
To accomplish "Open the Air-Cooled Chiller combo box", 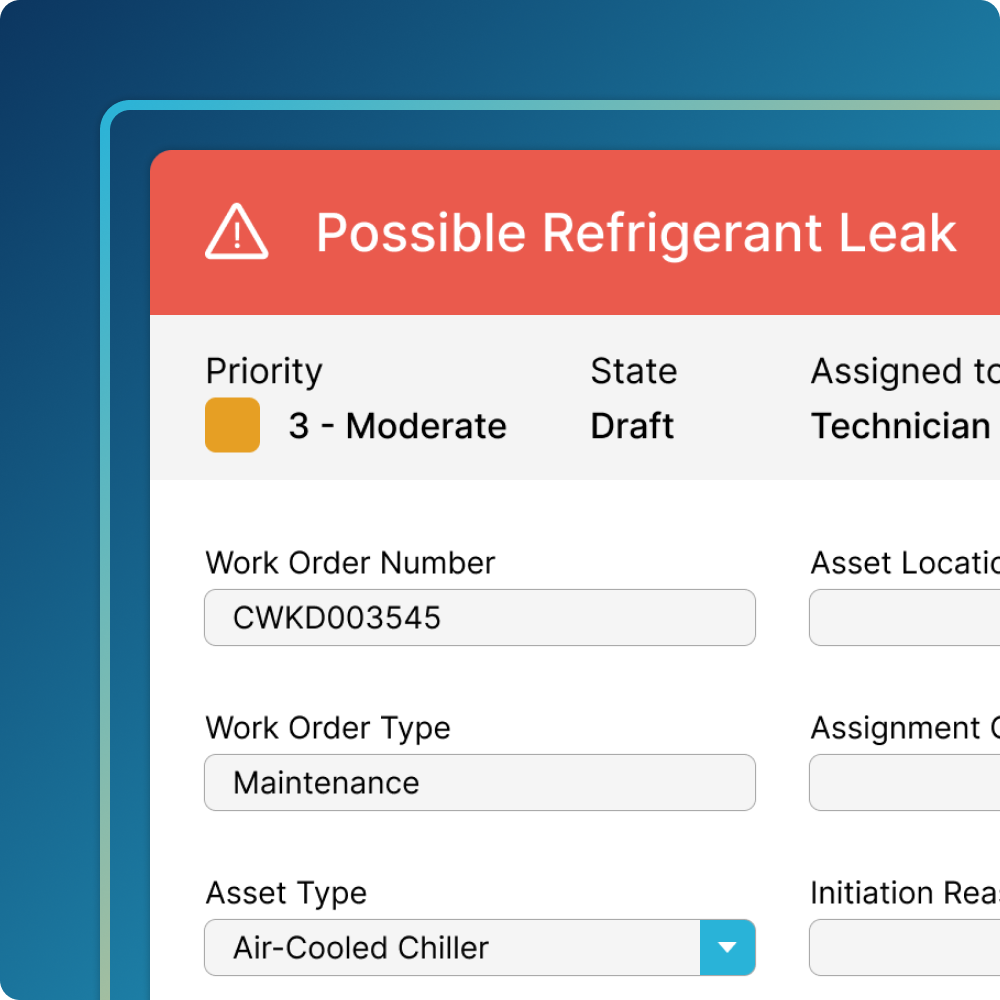I will click(x=452, y=947).
